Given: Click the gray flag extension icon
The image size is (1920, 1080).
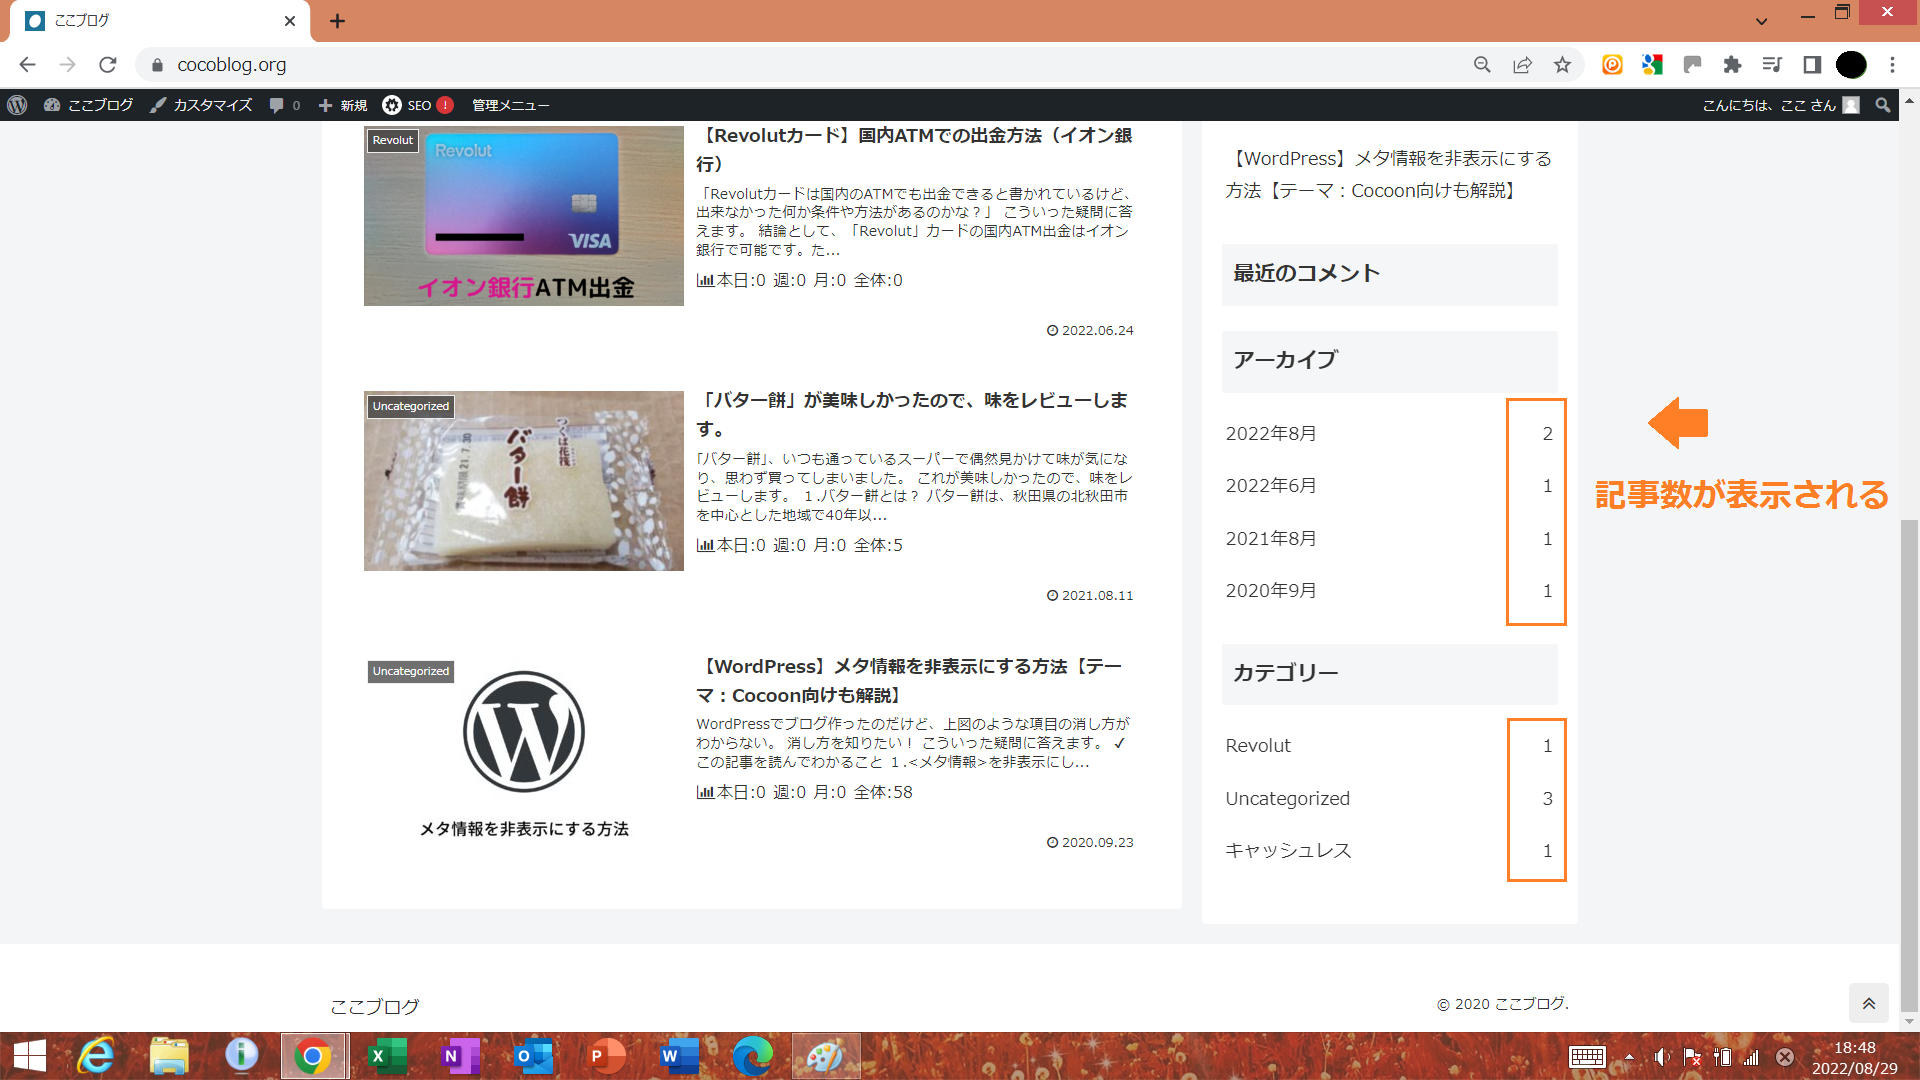Looking at the screenshot, I should (x=1692, y=65).
